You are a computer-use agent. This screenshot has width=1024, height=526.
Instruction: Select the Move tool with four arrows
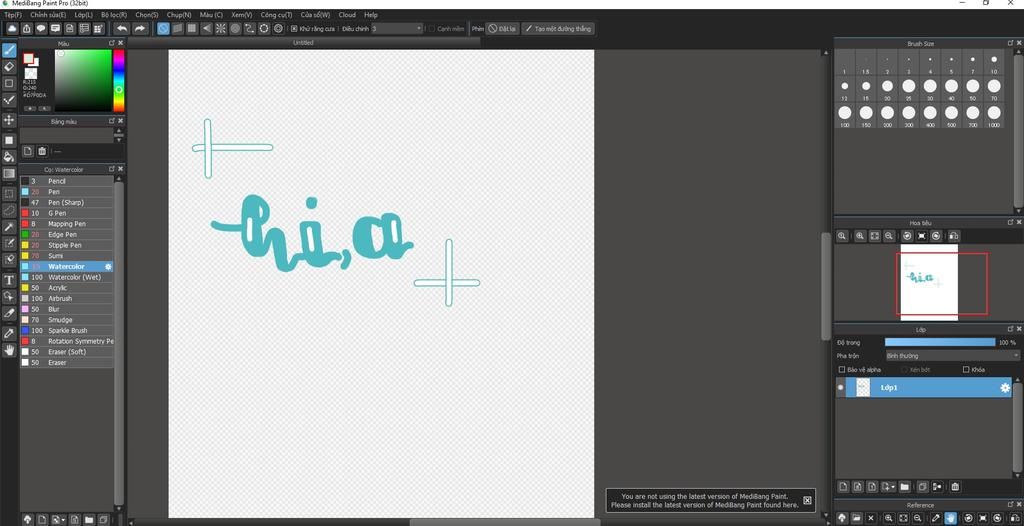[9, 120]
